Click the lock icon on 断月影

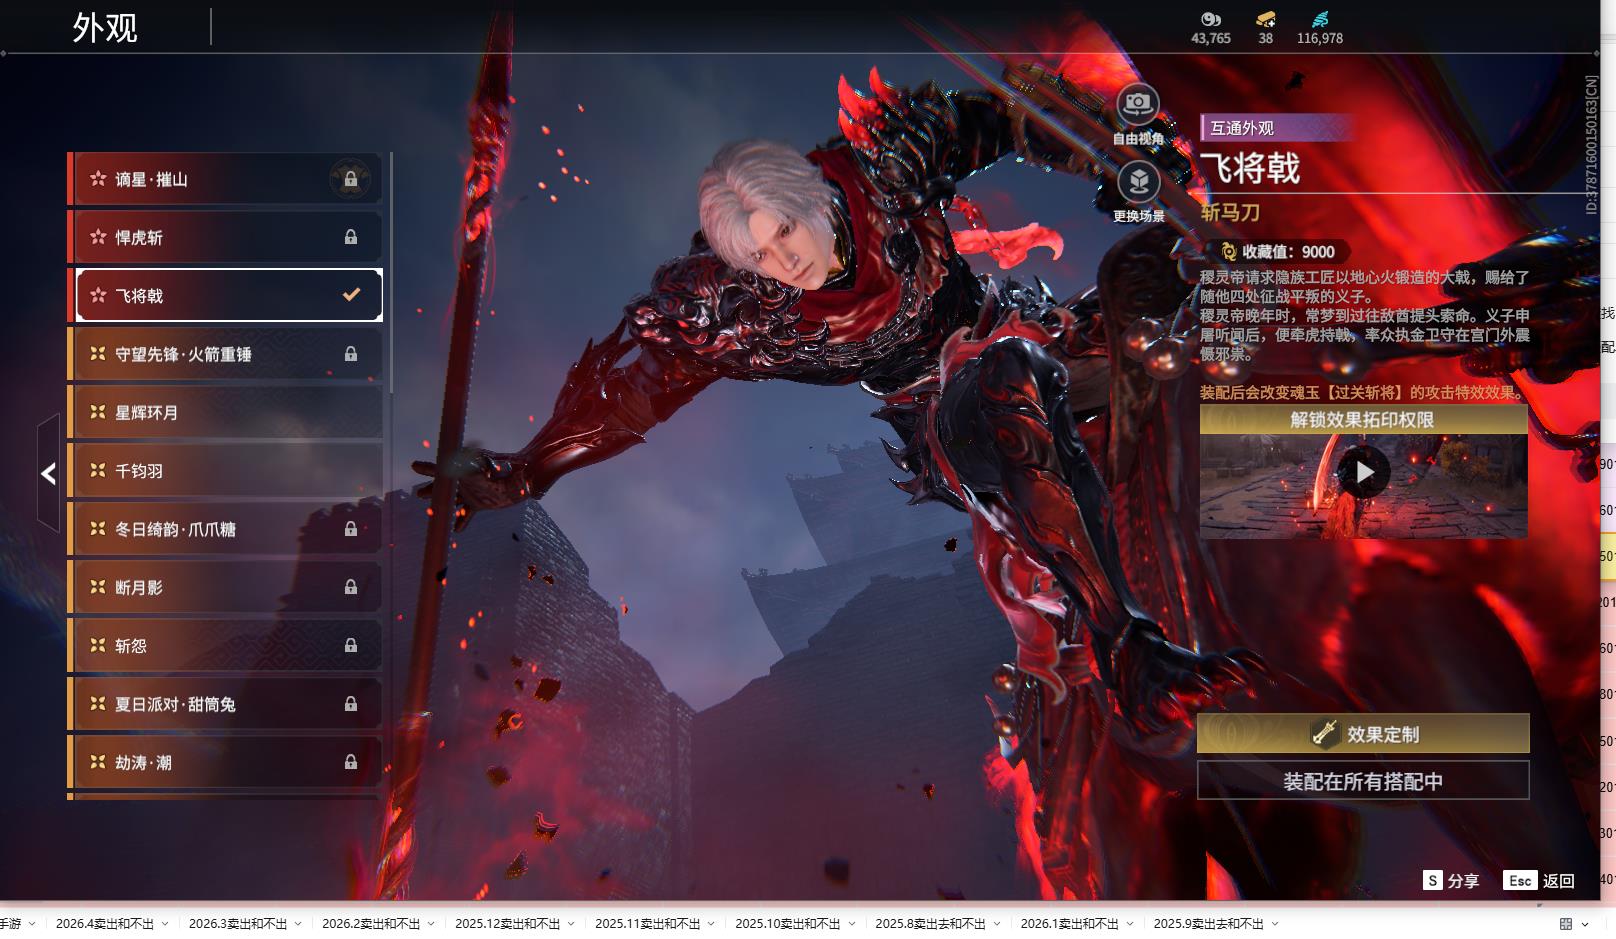[351, 587]
